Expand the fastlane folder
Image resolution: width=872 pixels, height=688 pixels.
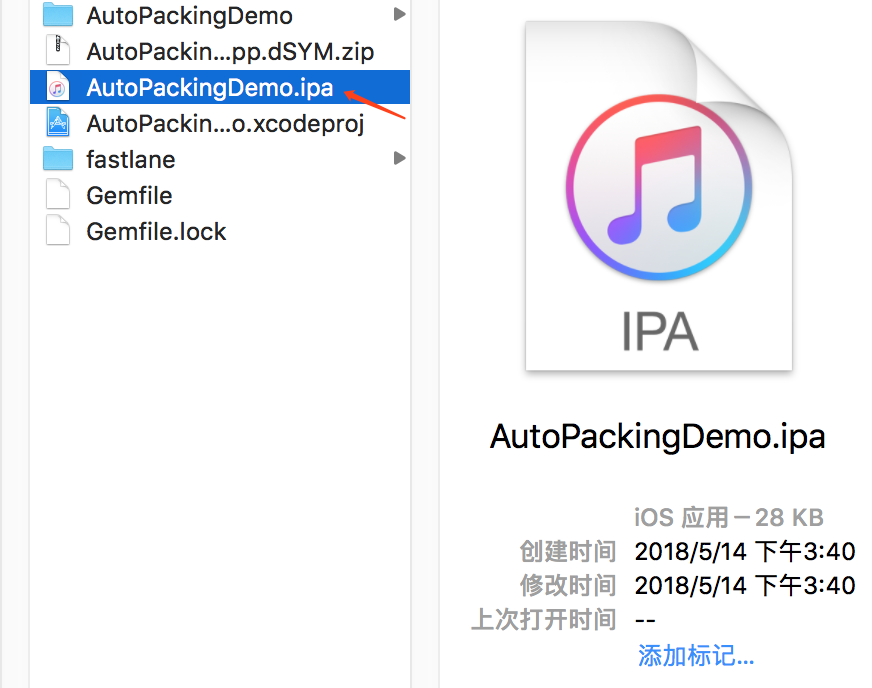(x=398, y=159)
